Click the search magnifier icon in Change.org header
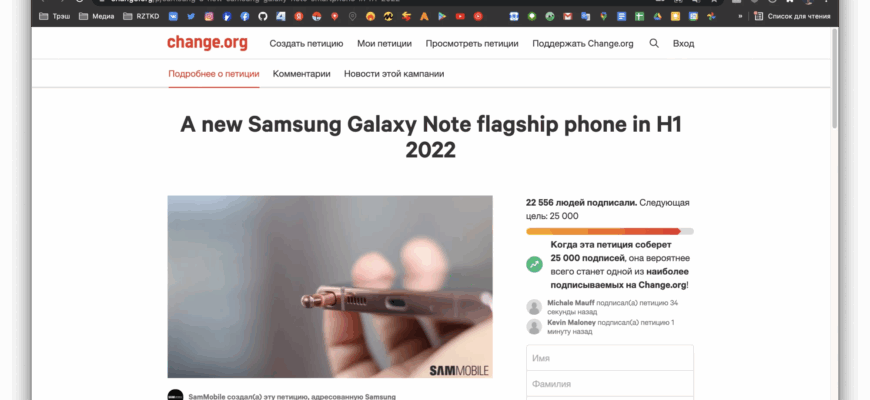This screenshot has width=870, height=400. pos(654,43)
